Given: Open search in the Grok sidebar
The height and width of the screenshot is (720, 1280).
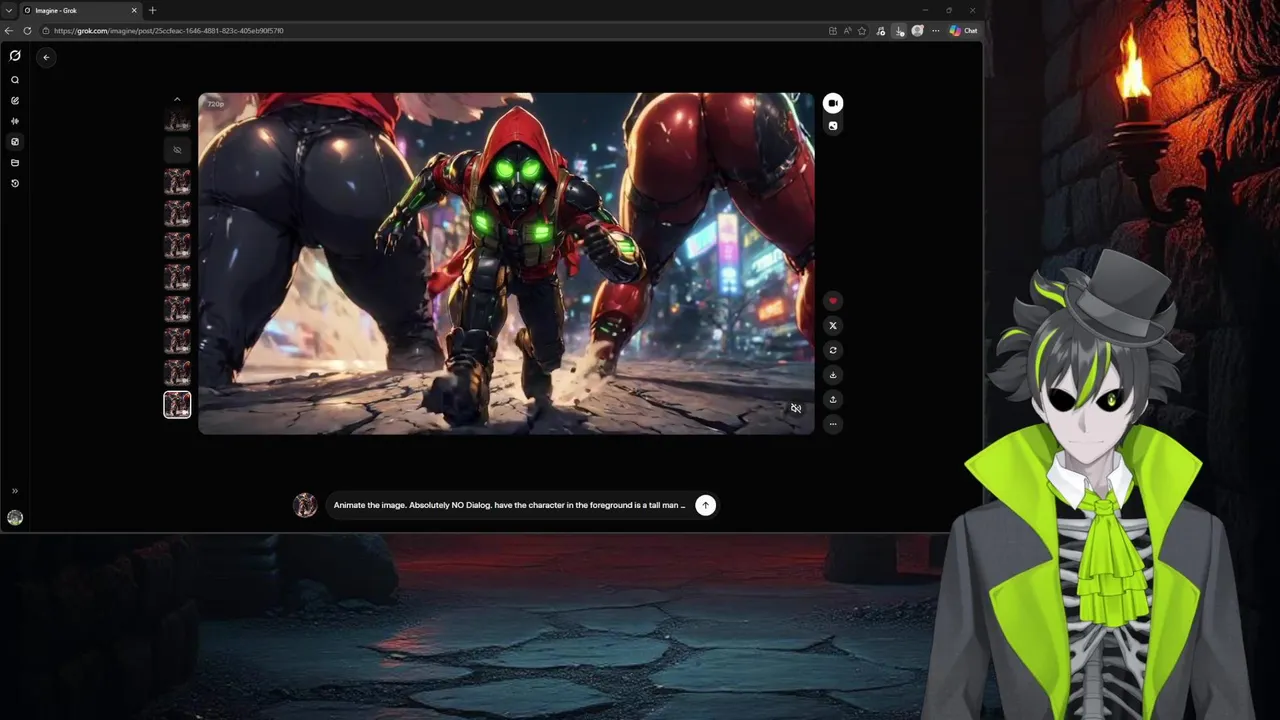Looking at the screenshot, I should [15, 80].
